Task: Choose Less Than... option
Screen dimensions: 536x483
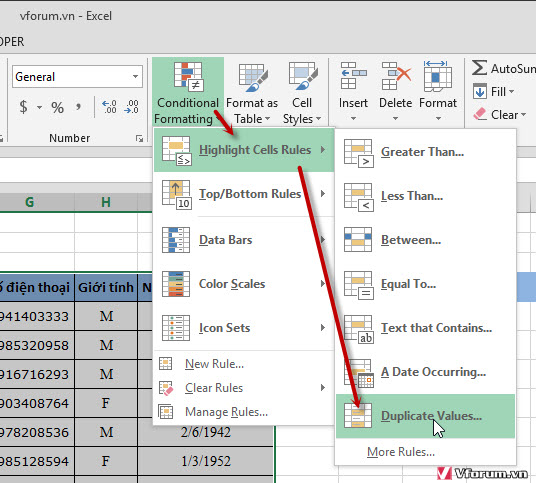Action: coord(425,196)
